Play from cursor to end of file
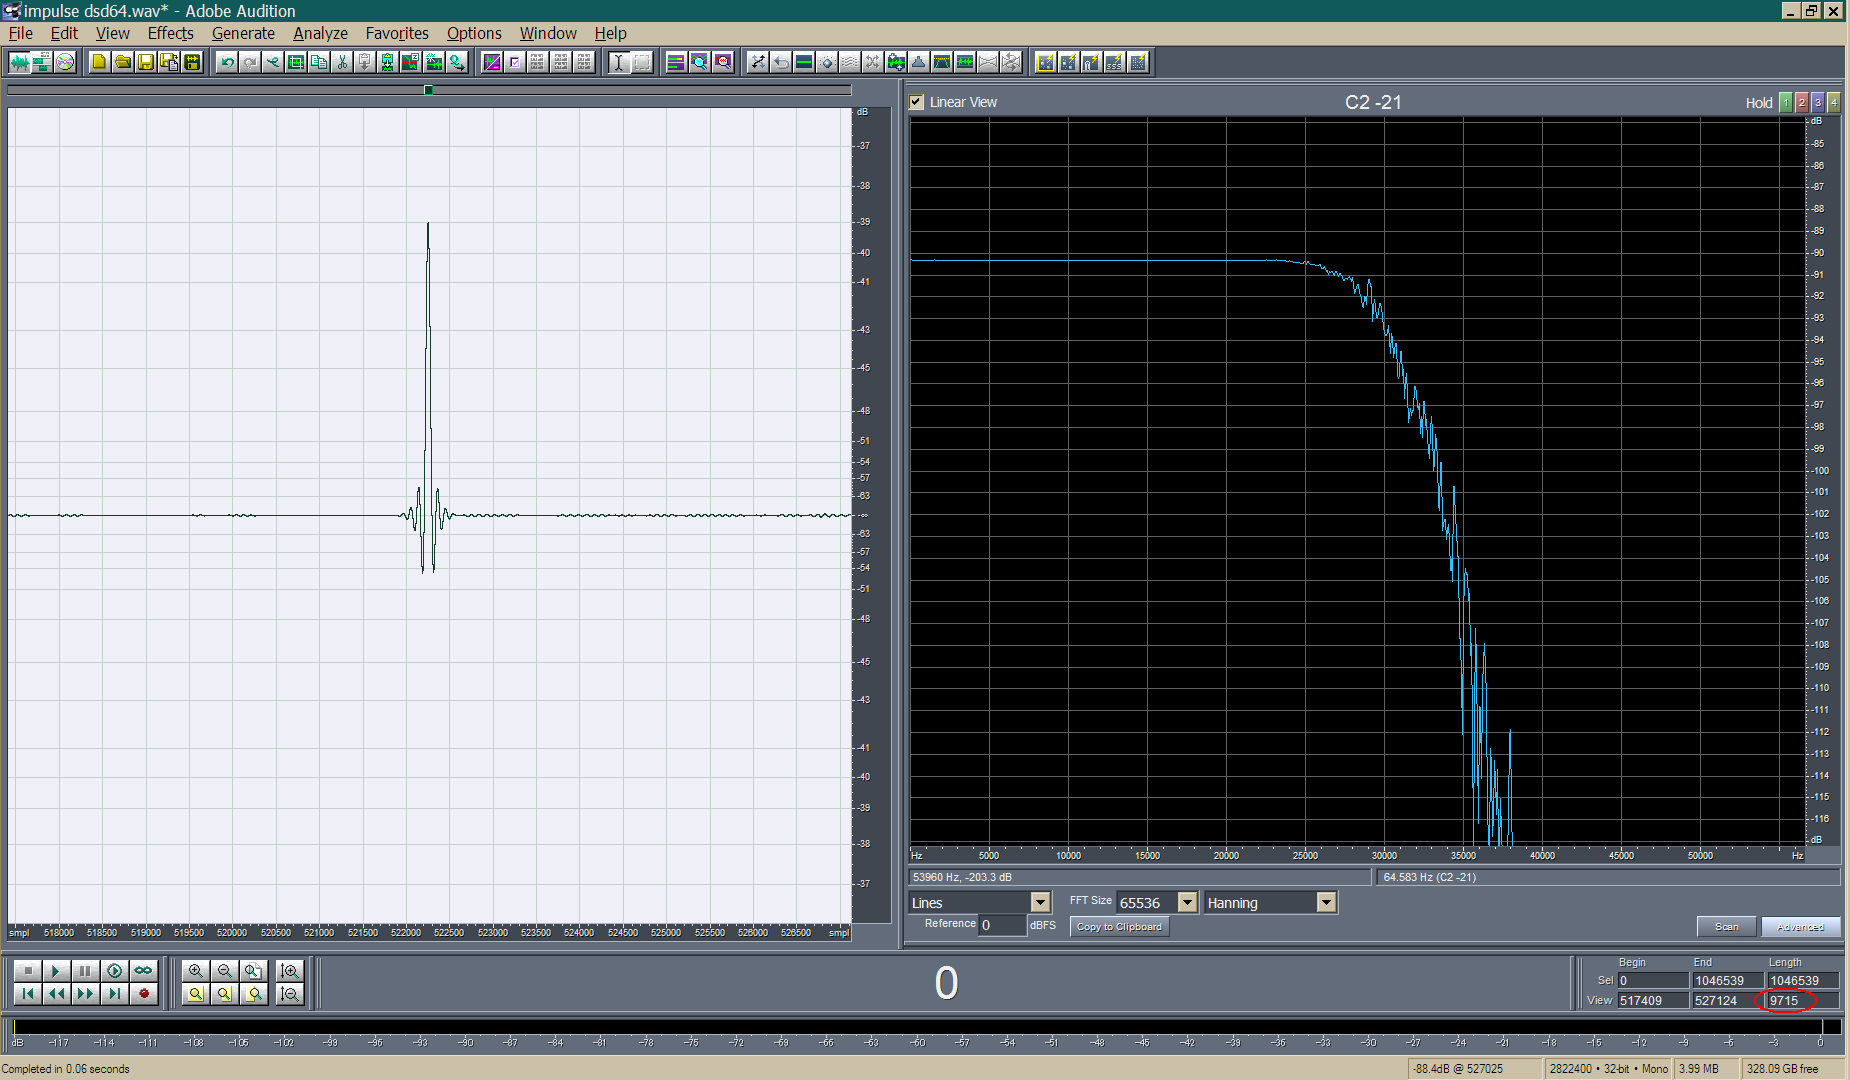 (x=114, y=971)
